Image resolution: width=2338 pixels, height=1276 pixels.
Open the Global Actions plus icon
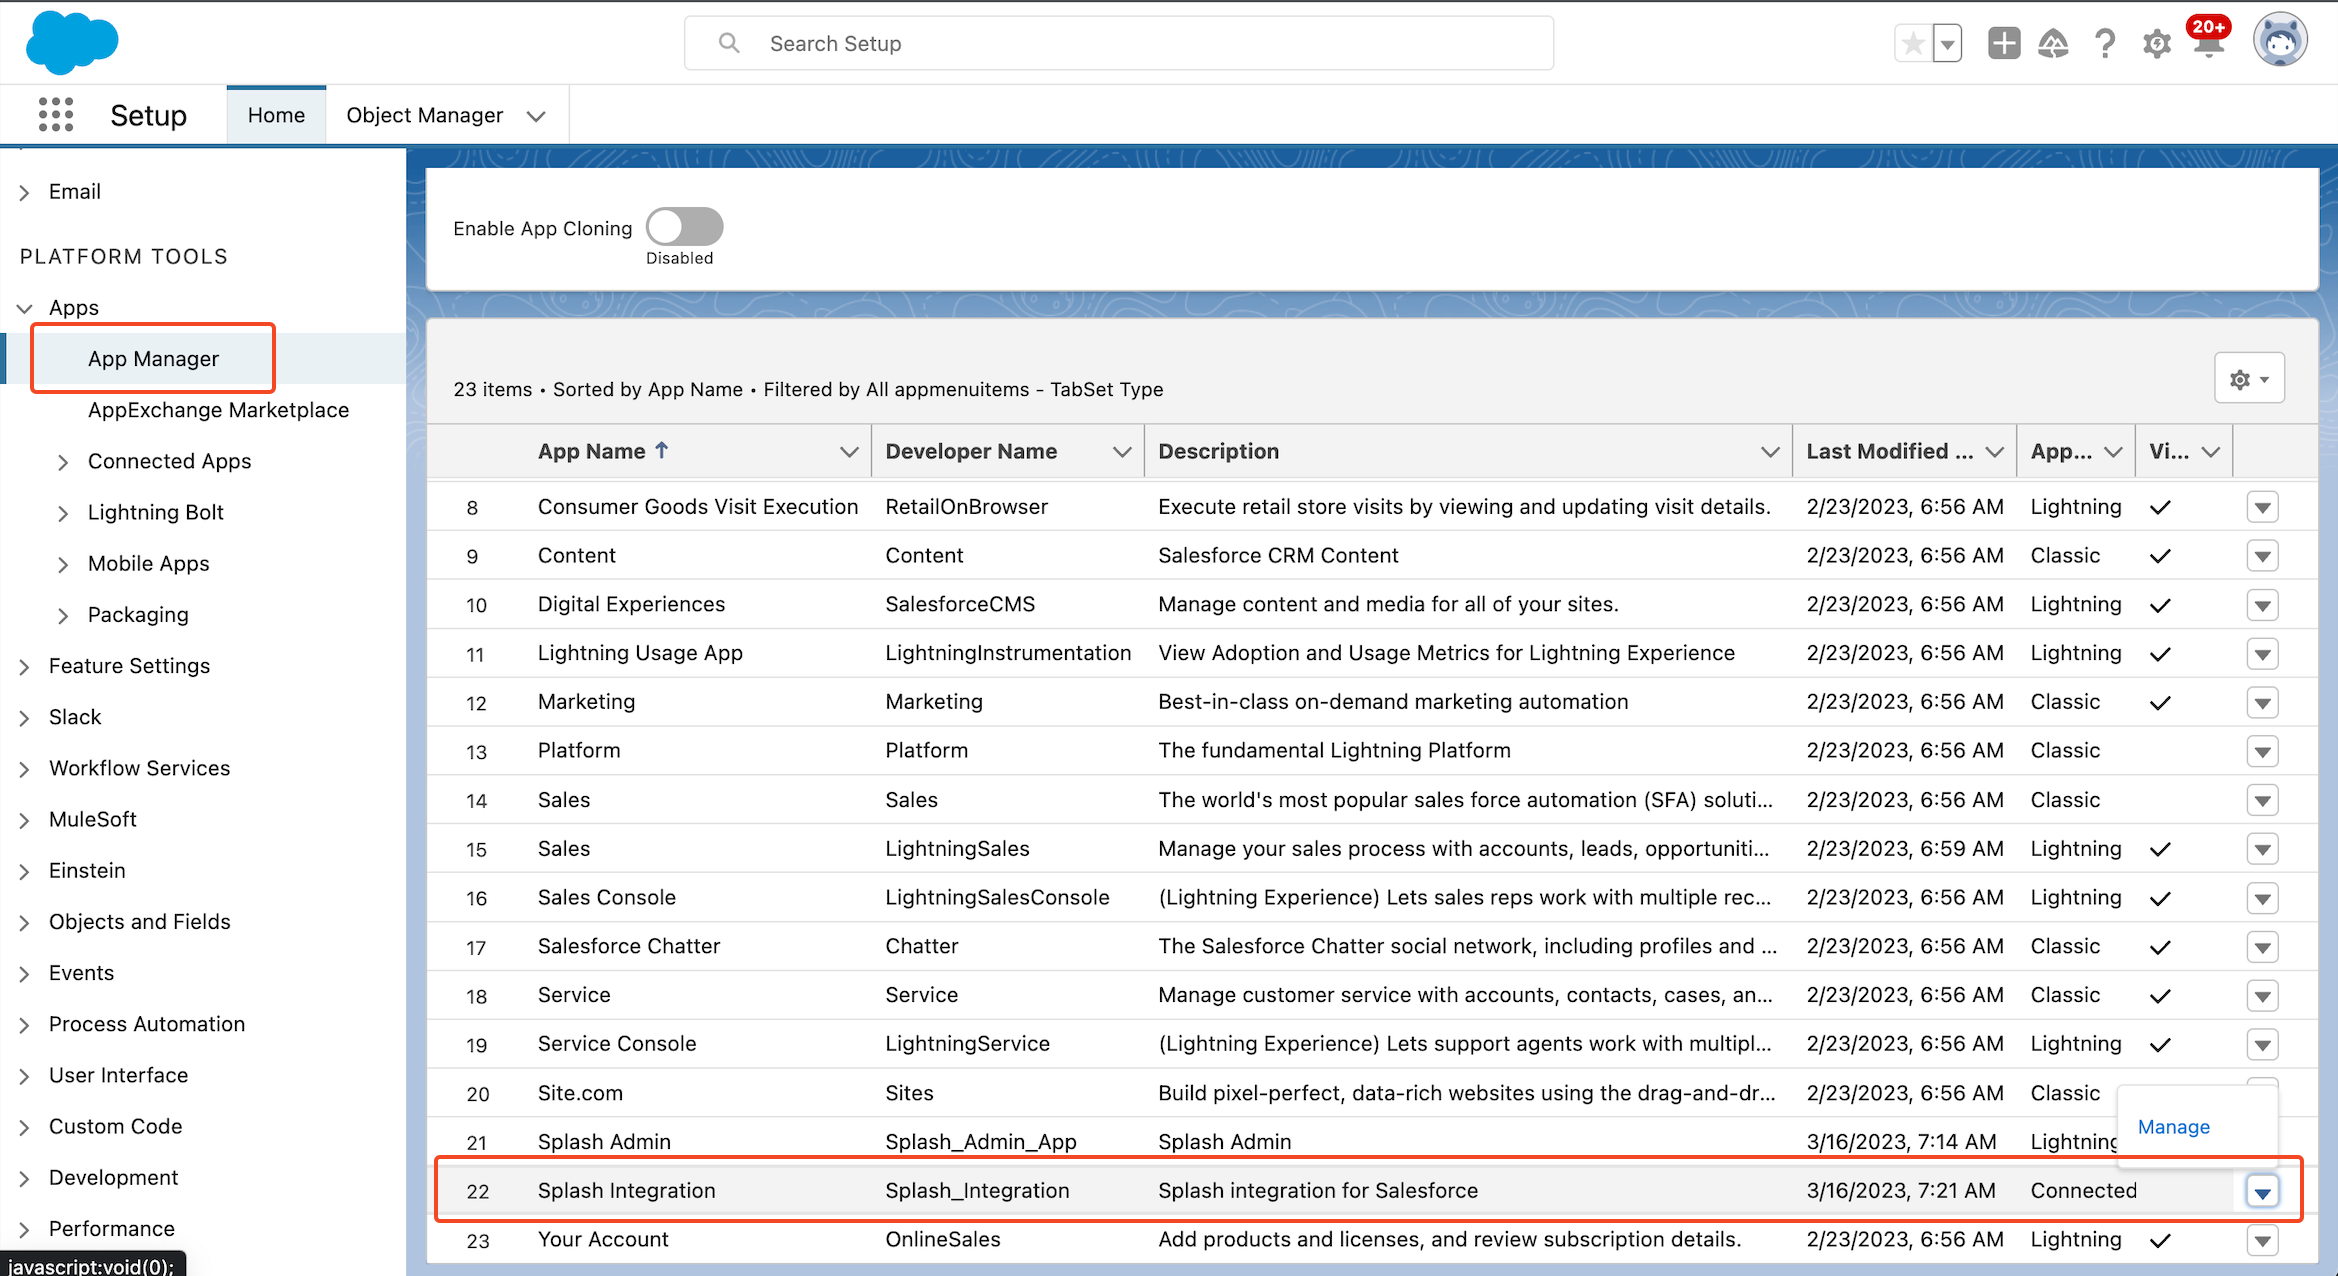[2004, 44]
